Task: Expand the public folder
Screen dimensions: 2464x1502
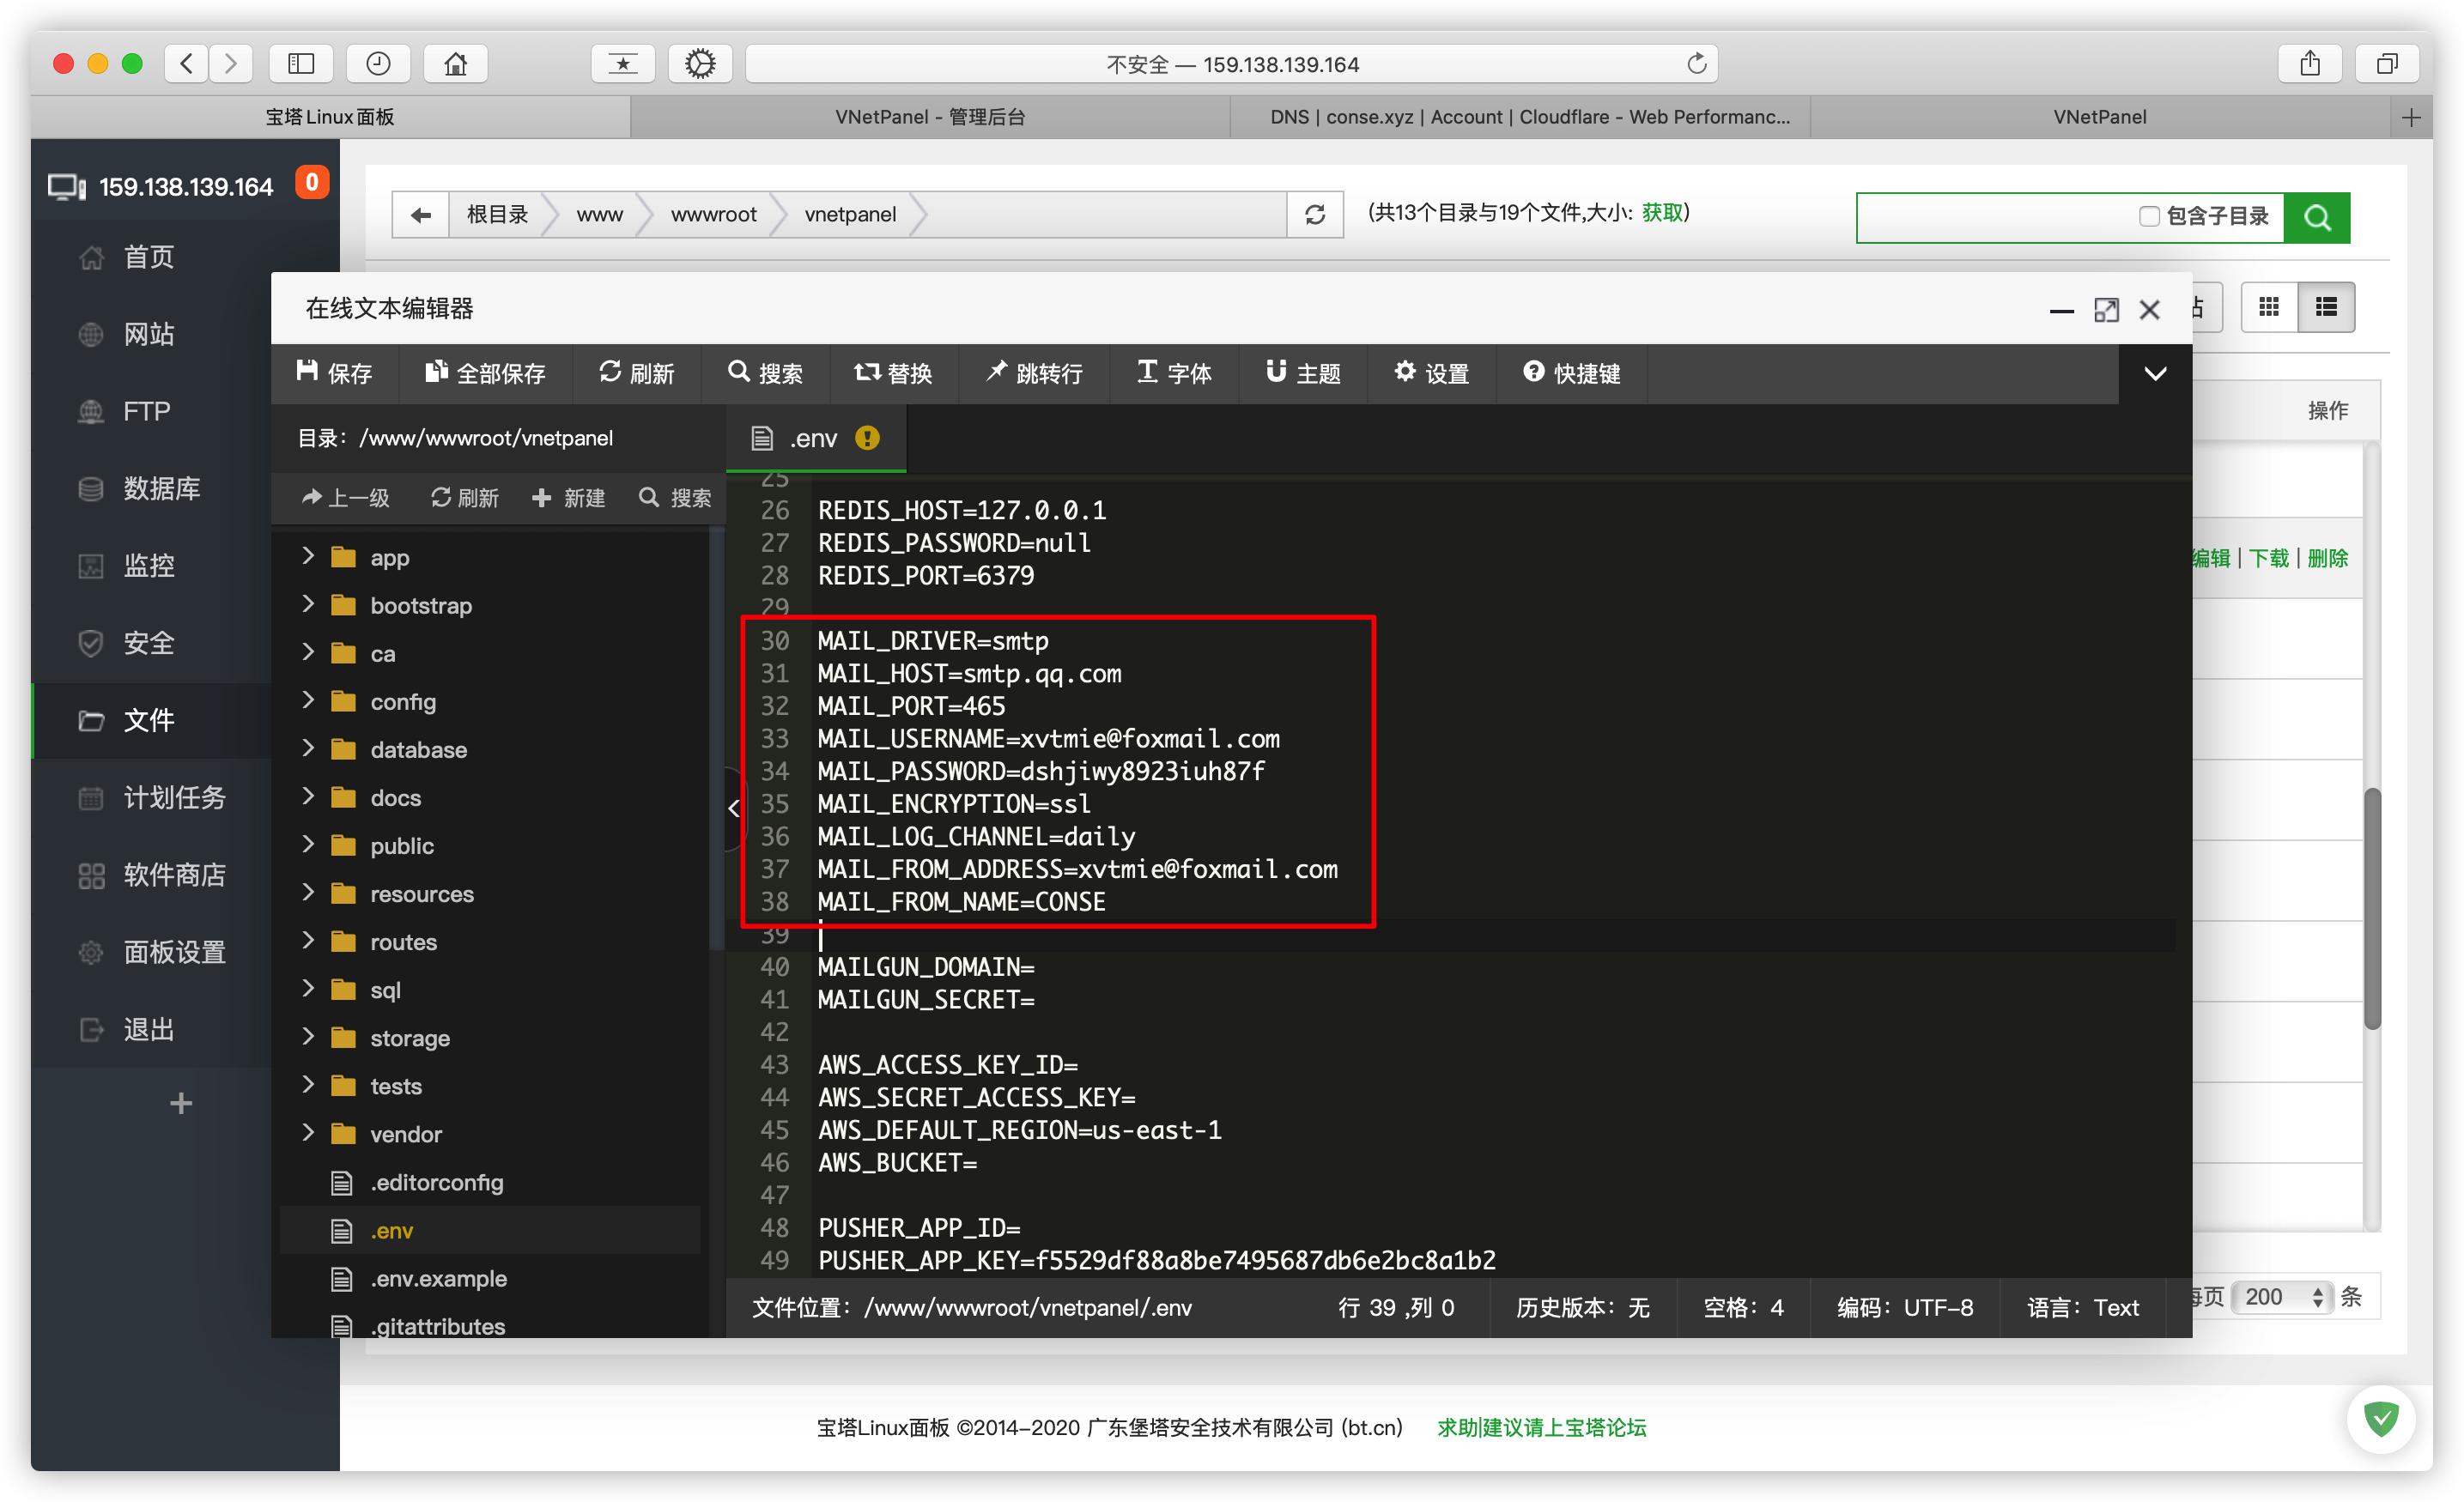Action: point(308,844)
